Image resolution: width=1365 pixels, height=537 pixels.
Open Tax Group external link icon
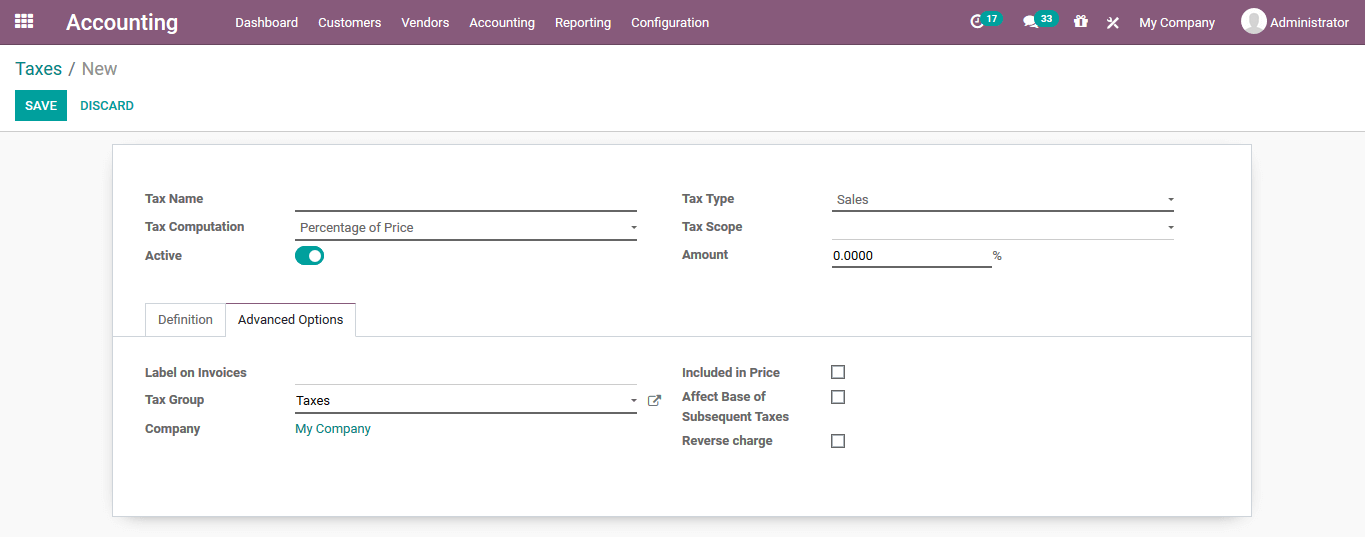(654, 401)
